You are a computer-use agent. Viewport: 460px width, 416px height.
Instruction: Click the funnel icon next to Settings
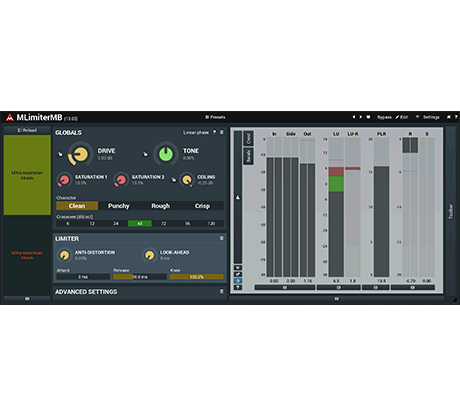click(x=417, y=117)
